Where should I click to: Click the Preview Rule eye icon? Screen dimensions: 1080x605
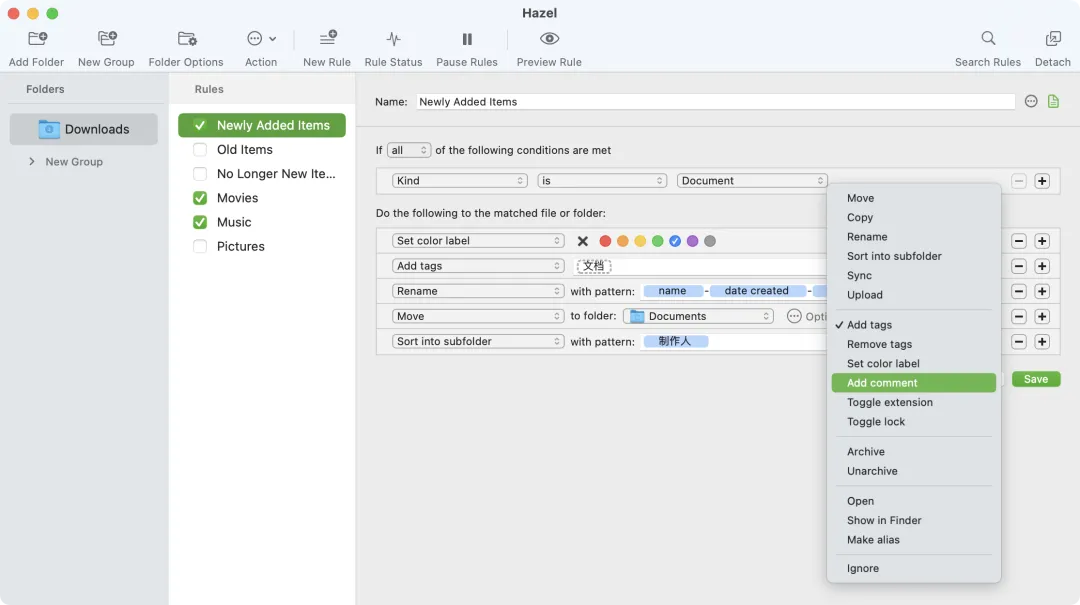click(549, 39)
